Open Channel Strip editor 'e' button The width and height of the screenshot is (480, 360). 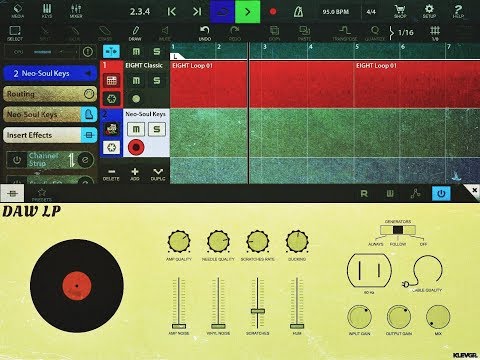click(85, 160)
